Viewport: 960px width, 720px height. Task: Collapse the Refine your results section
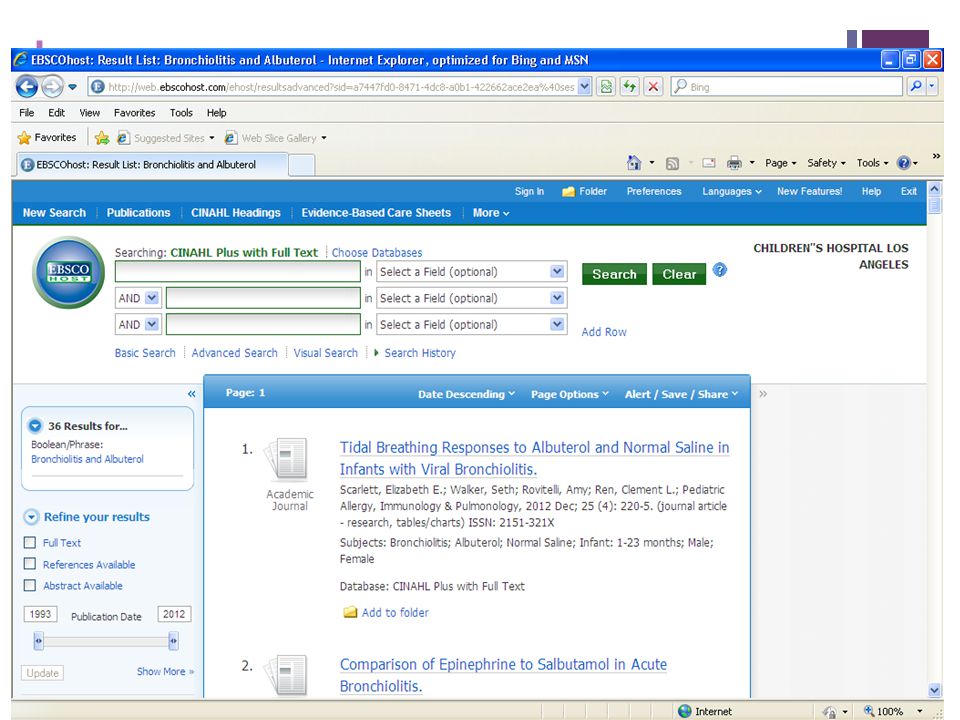(31, 517)
